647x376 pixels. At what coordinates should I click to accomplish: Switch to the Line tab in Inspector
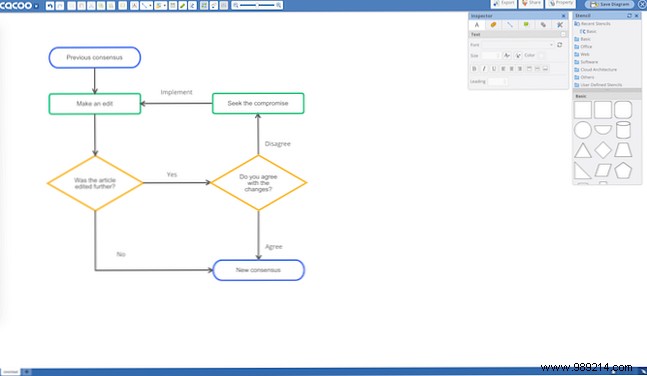tap(510, 25)
